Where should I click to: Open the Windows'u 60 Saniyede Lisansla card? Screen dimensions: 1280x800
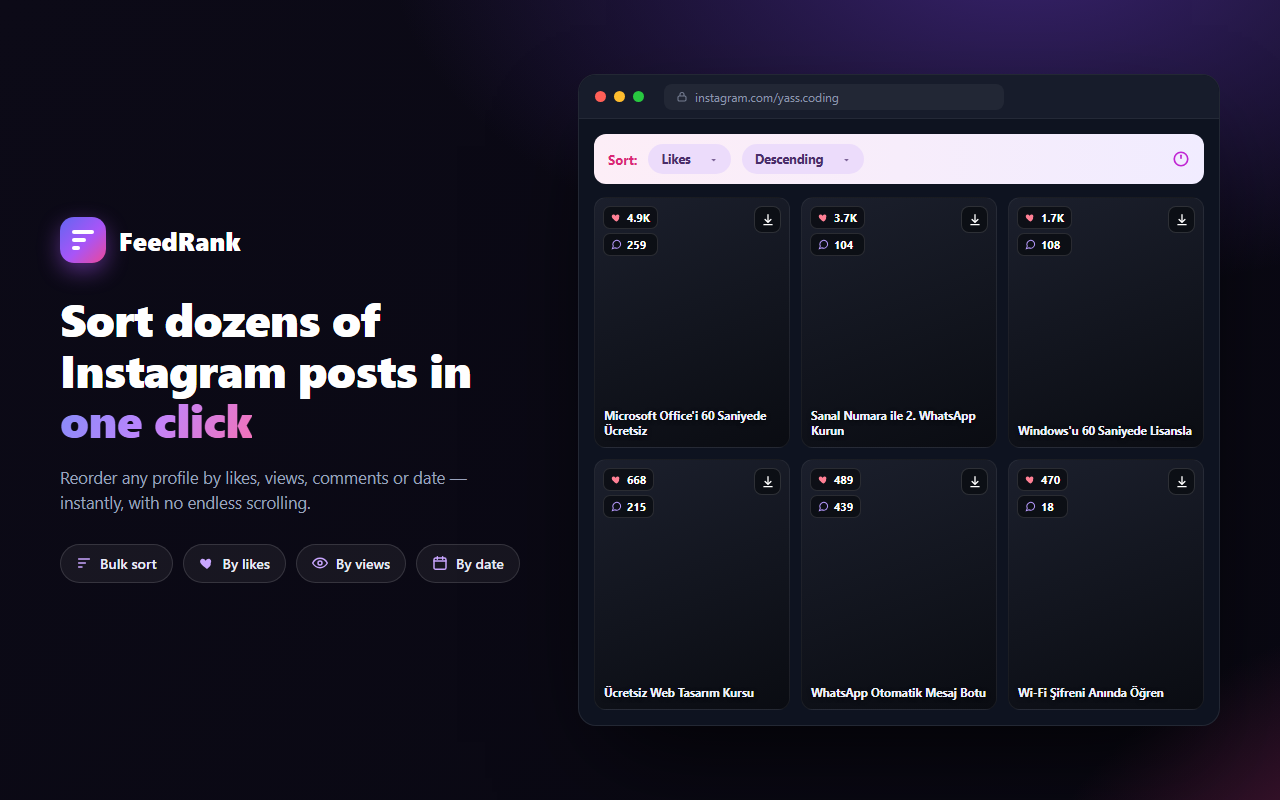(x=1106, y=323)
